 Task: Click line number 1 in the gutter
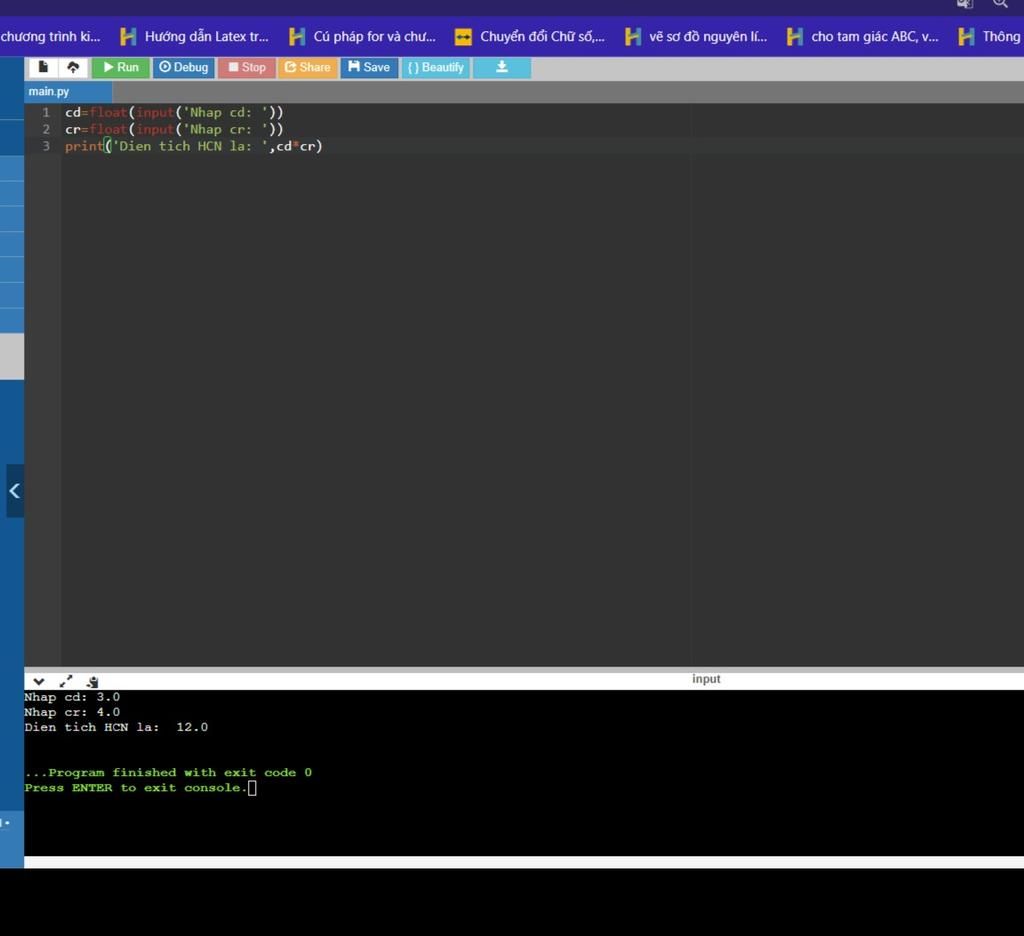46,112
